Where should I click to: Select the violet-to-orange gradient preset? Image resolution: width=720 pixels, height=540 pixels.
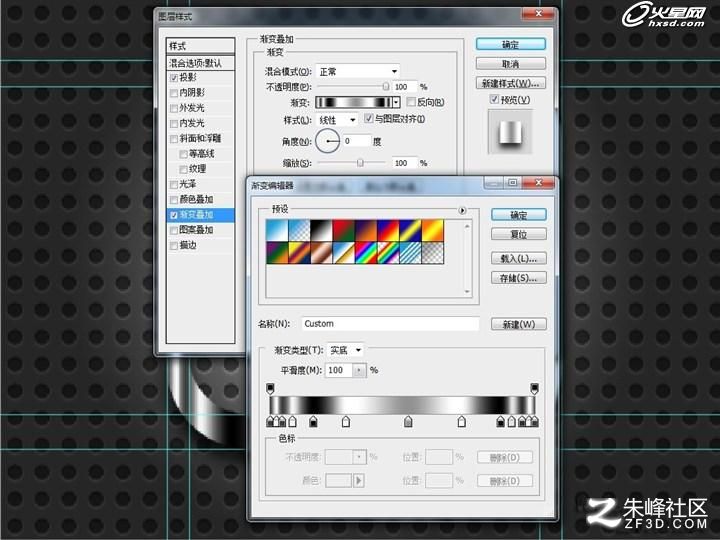tap(366, 231)
